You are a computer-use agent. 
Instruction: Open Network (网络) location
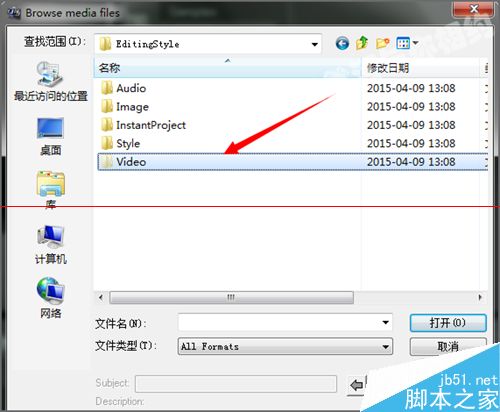coord(50,298)
